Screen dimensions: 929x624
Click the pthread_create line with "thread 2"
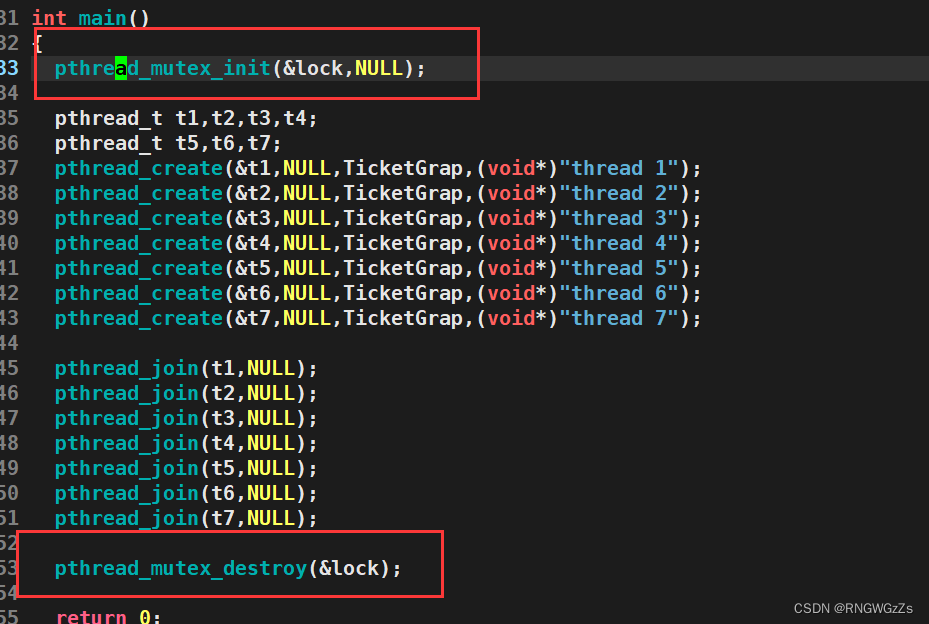coord(378,193)
